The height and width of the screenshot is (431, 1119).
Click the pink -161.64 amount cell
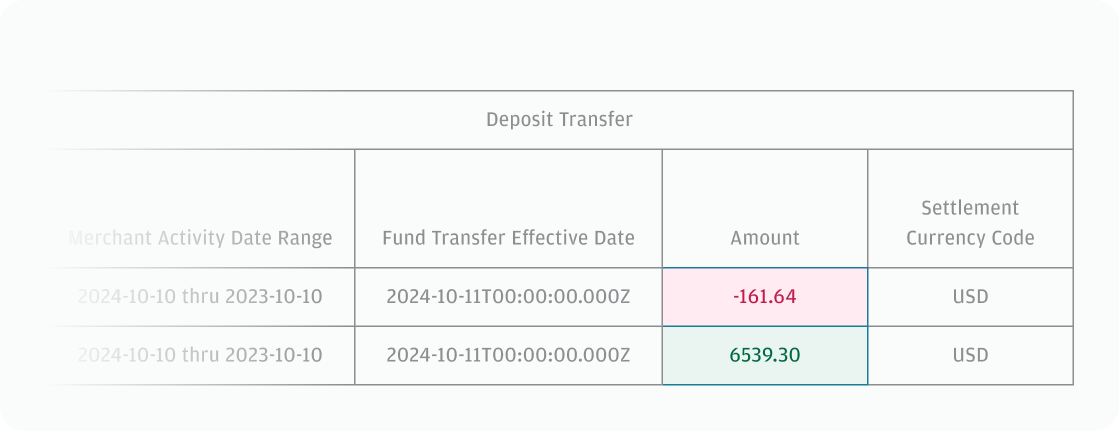tap(765, 297)
